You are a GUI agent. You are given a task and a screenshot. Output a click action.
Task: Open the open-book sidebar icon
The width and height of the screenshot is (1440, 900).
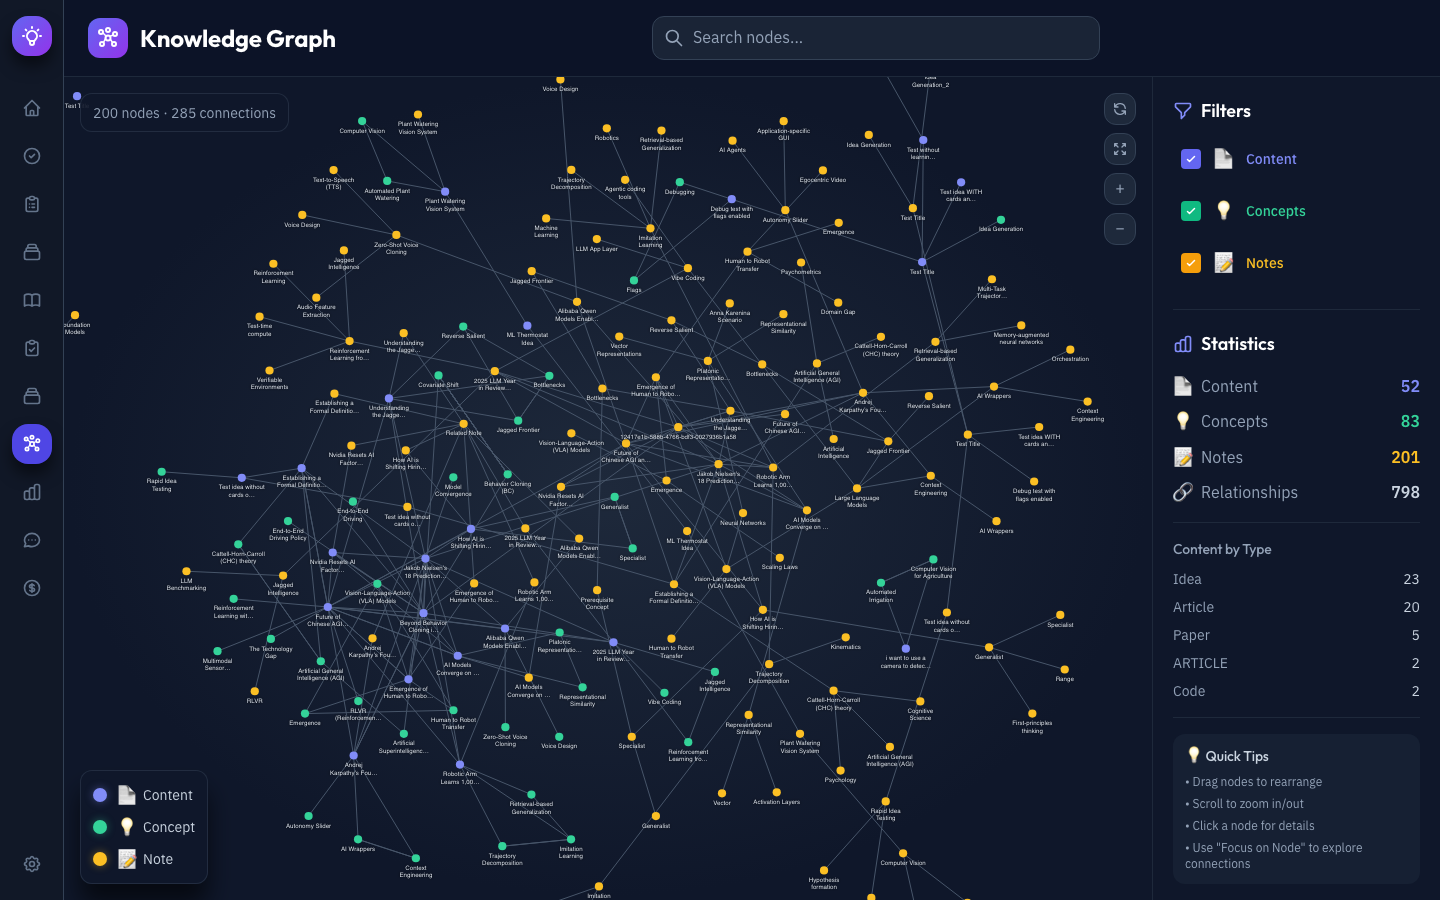32,300
